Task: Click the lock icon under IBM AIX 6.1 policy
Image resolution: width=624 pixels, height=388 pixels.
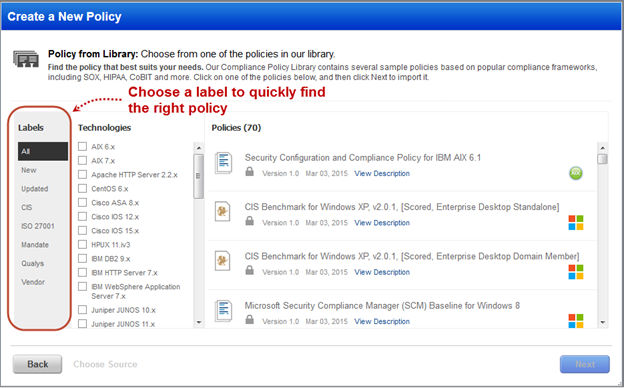Action: point(250,172)
